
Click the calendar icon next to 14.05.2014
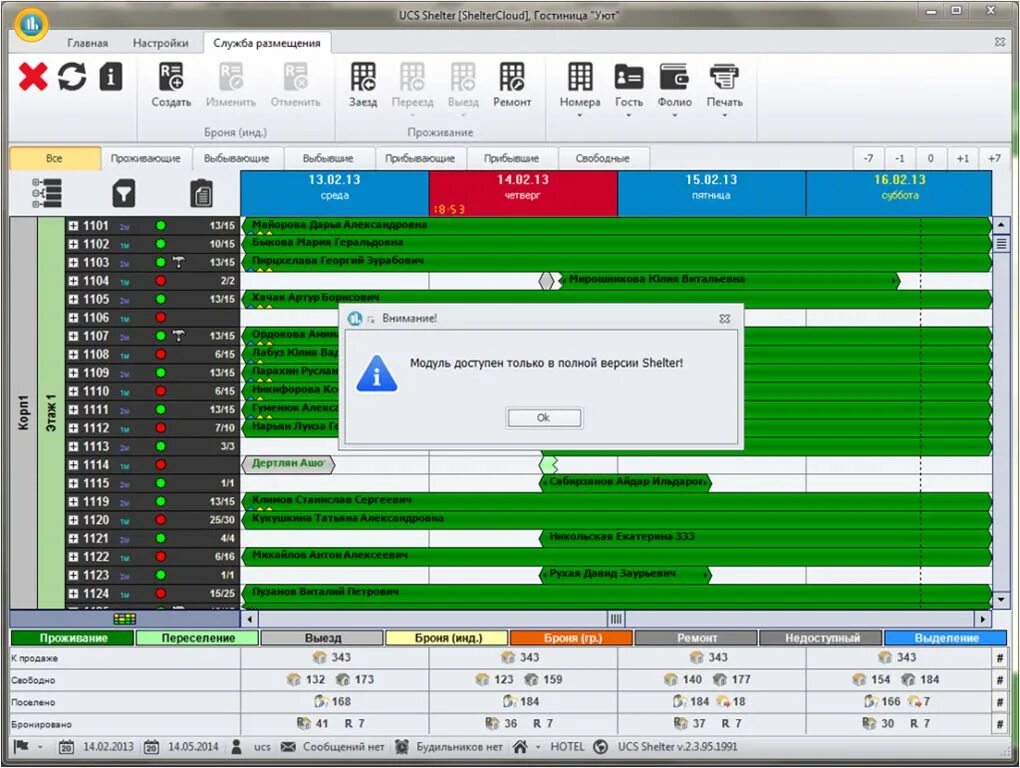[151, 747]
